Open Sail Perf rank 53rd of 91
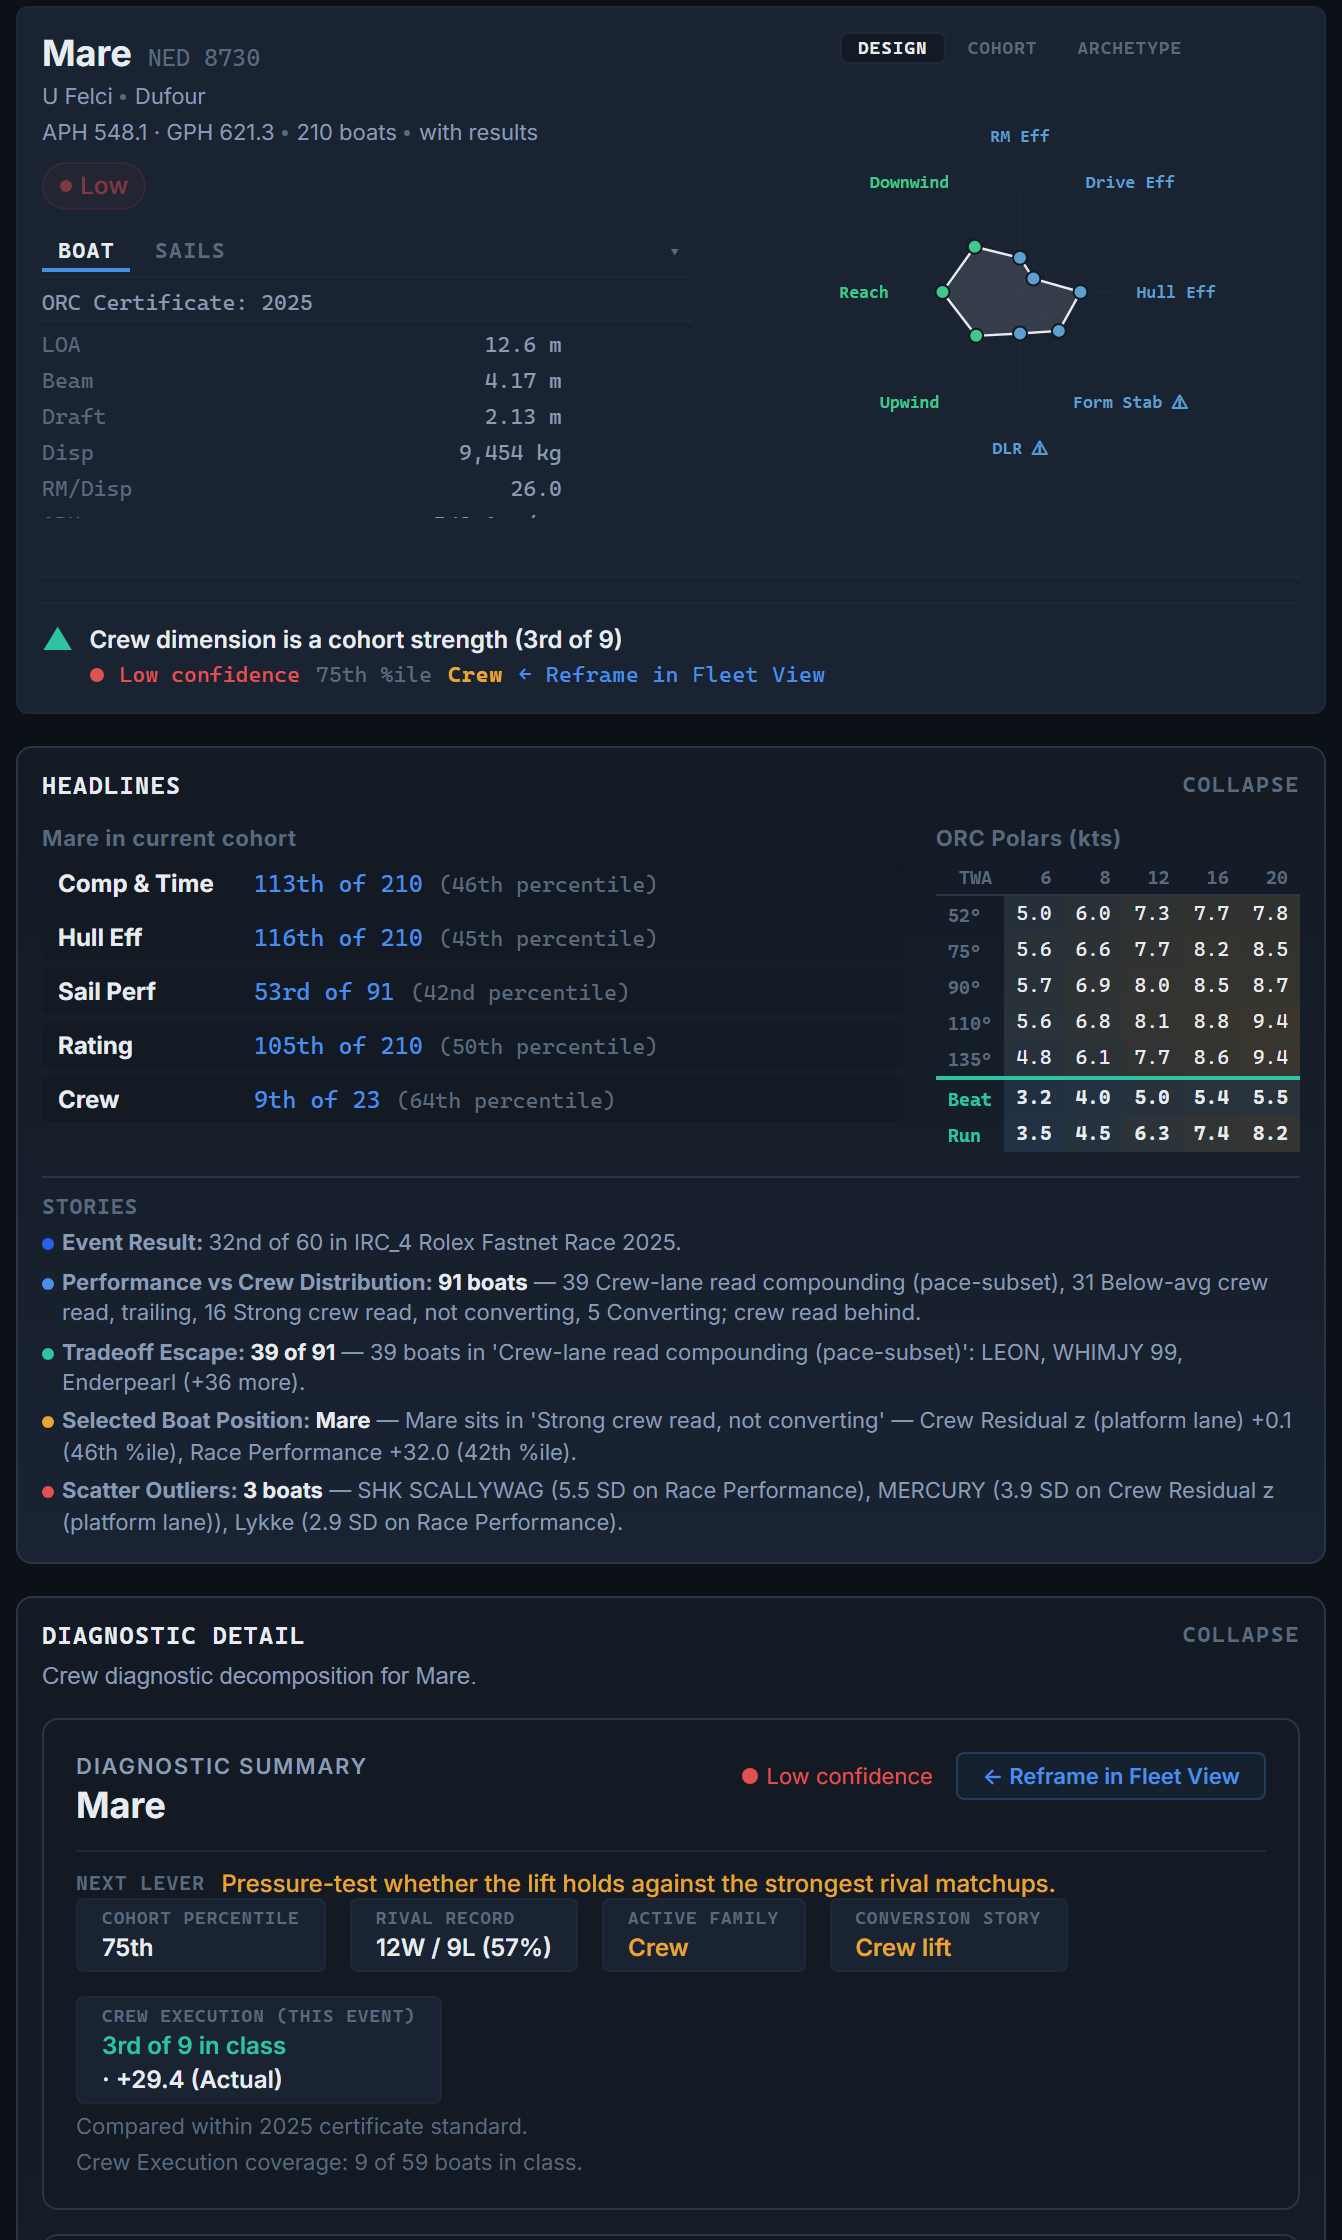The width and height of the screenshot is (1342, 2240). tap(324, 992)
